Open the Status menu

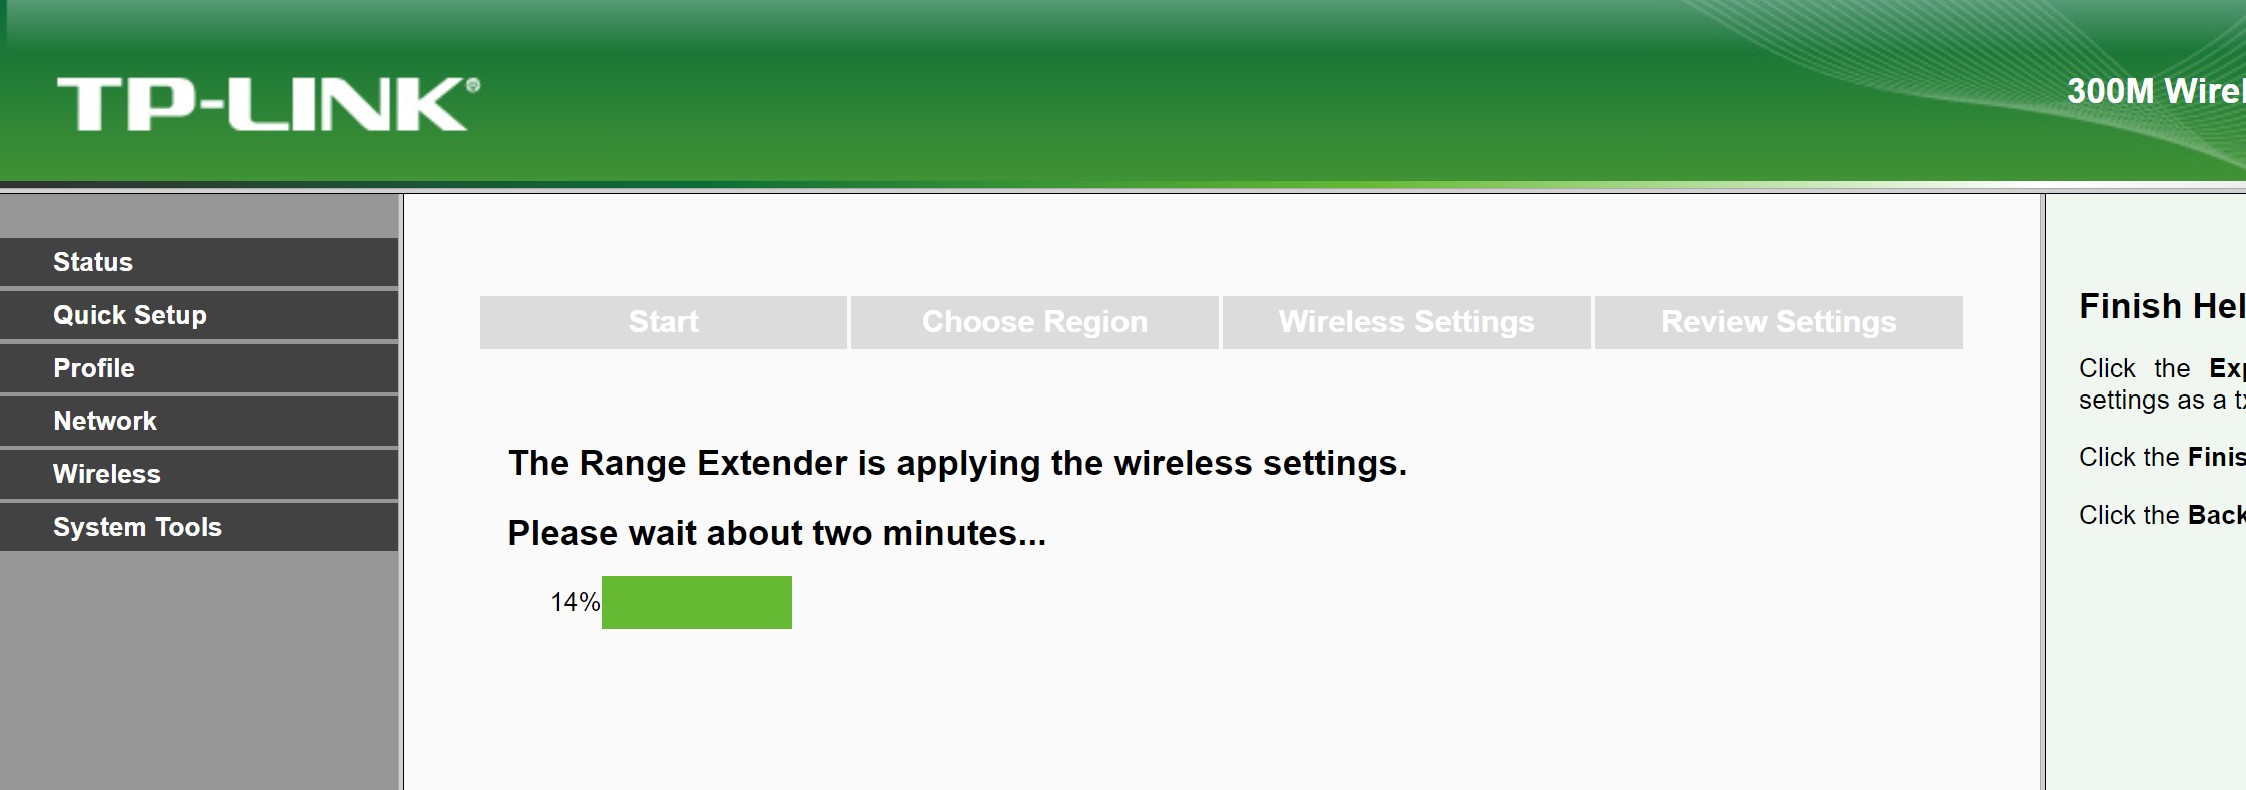[93, 262]
